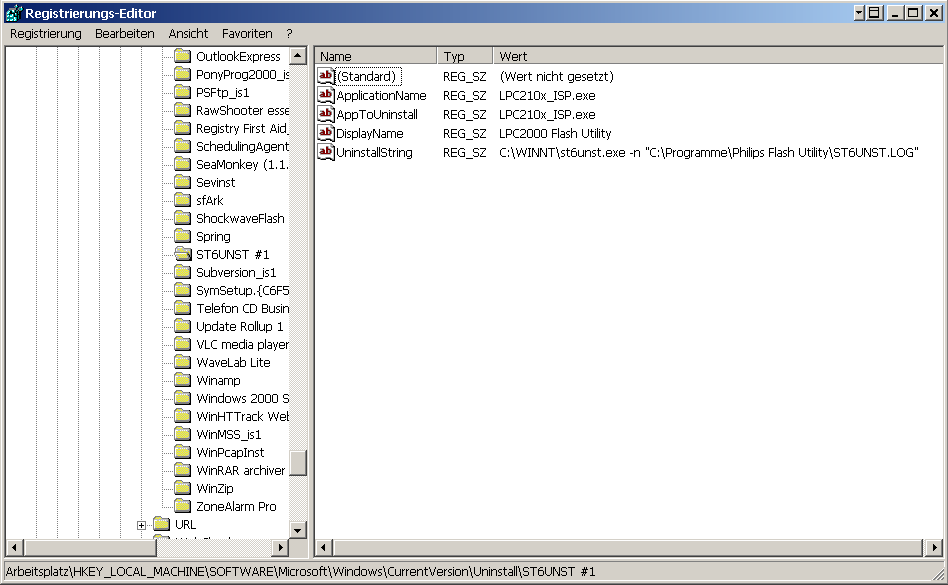Select the ZoneAlarm Pro key
Image resolution: width=948 pixels, height=585 pixels.
coord(236,506)
